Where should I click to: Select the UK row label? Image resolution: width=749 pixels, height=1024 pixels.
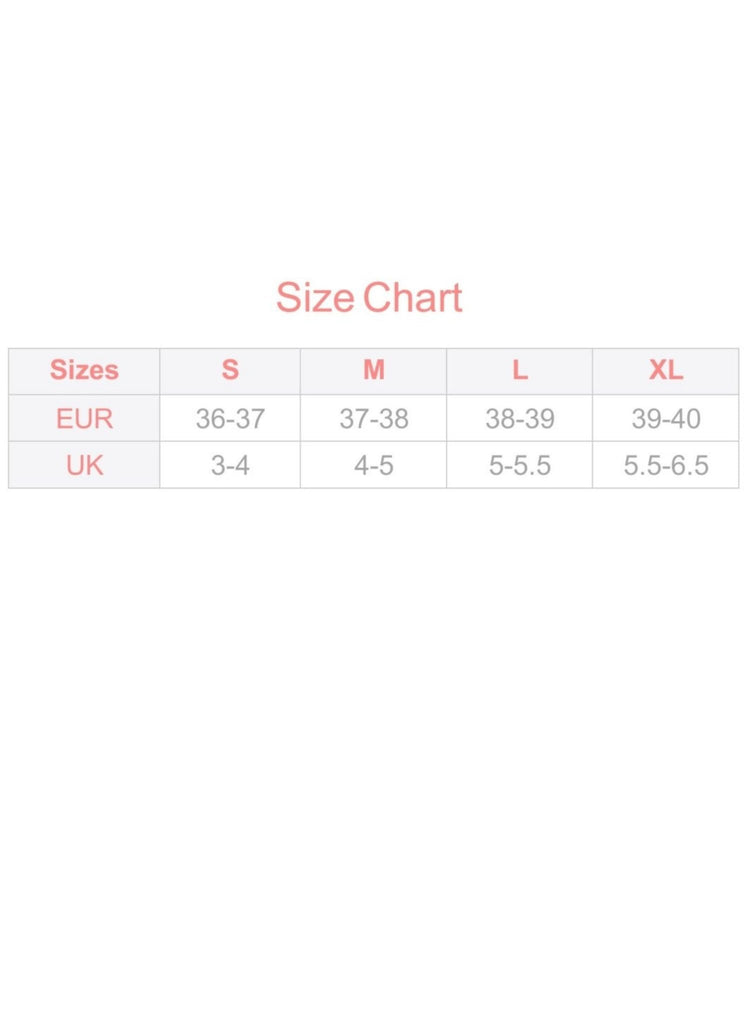84,465
